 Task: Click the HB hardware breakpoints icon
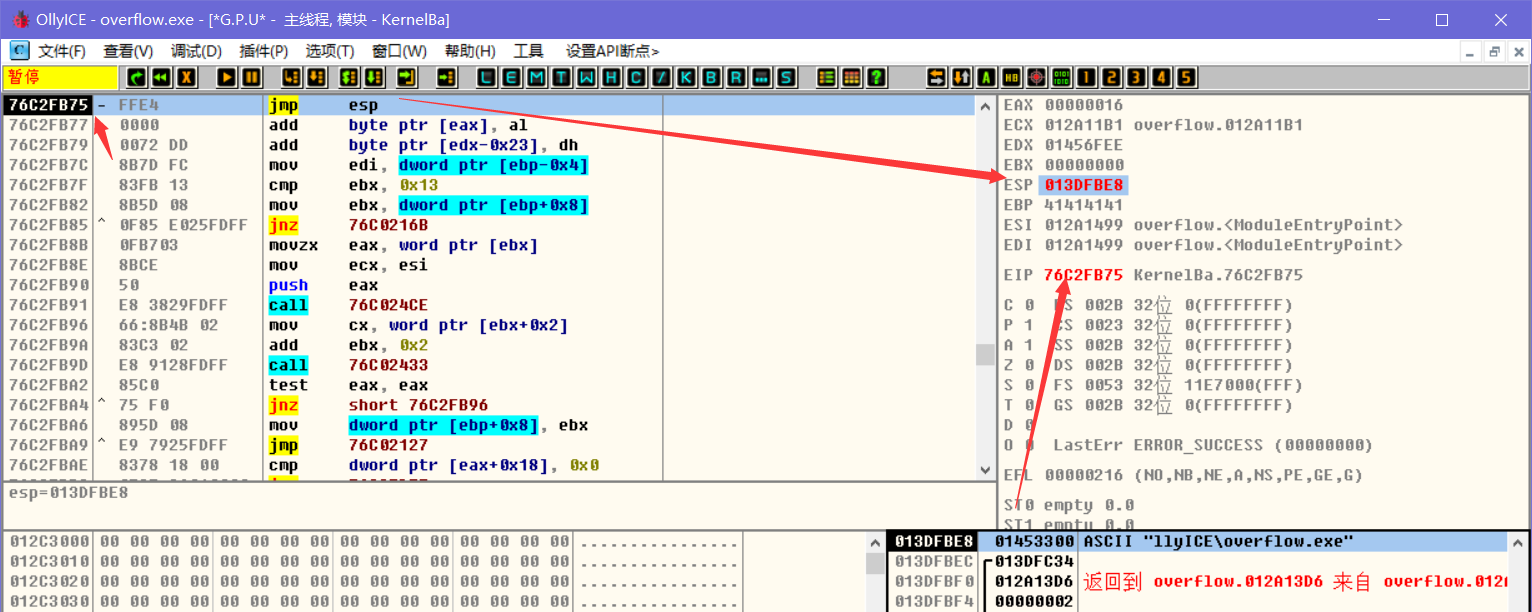click(1011, 77)
